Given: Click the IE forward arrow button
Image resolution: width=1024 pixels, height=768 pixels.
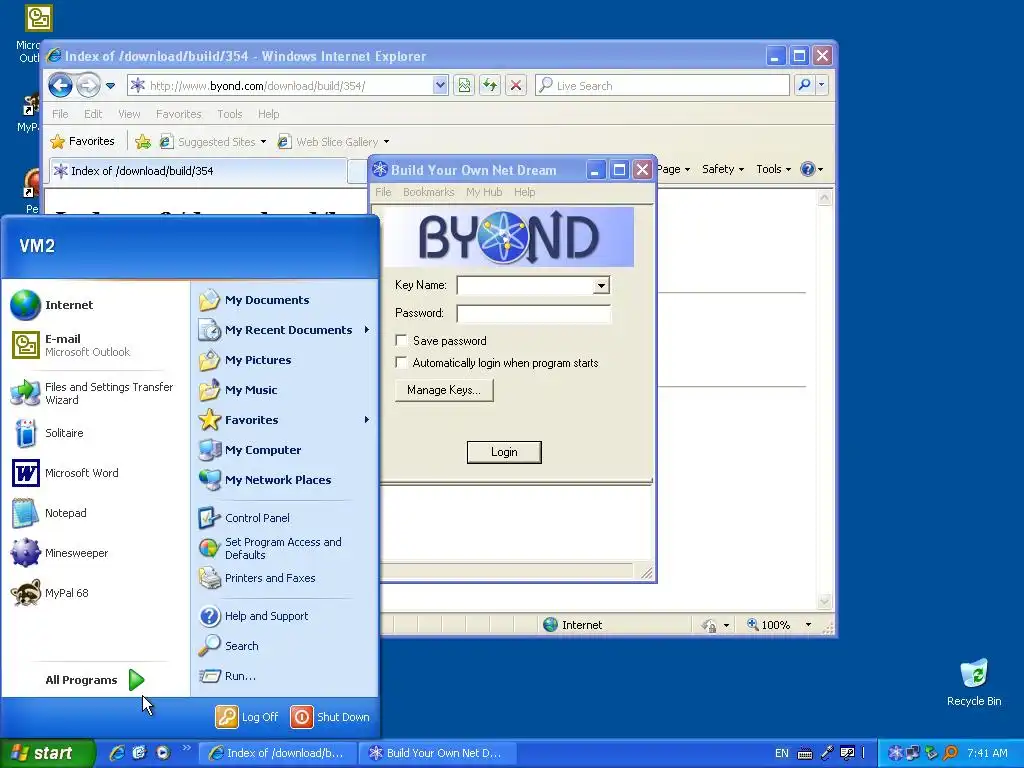Looking at the screenshot, I should 88,85.
